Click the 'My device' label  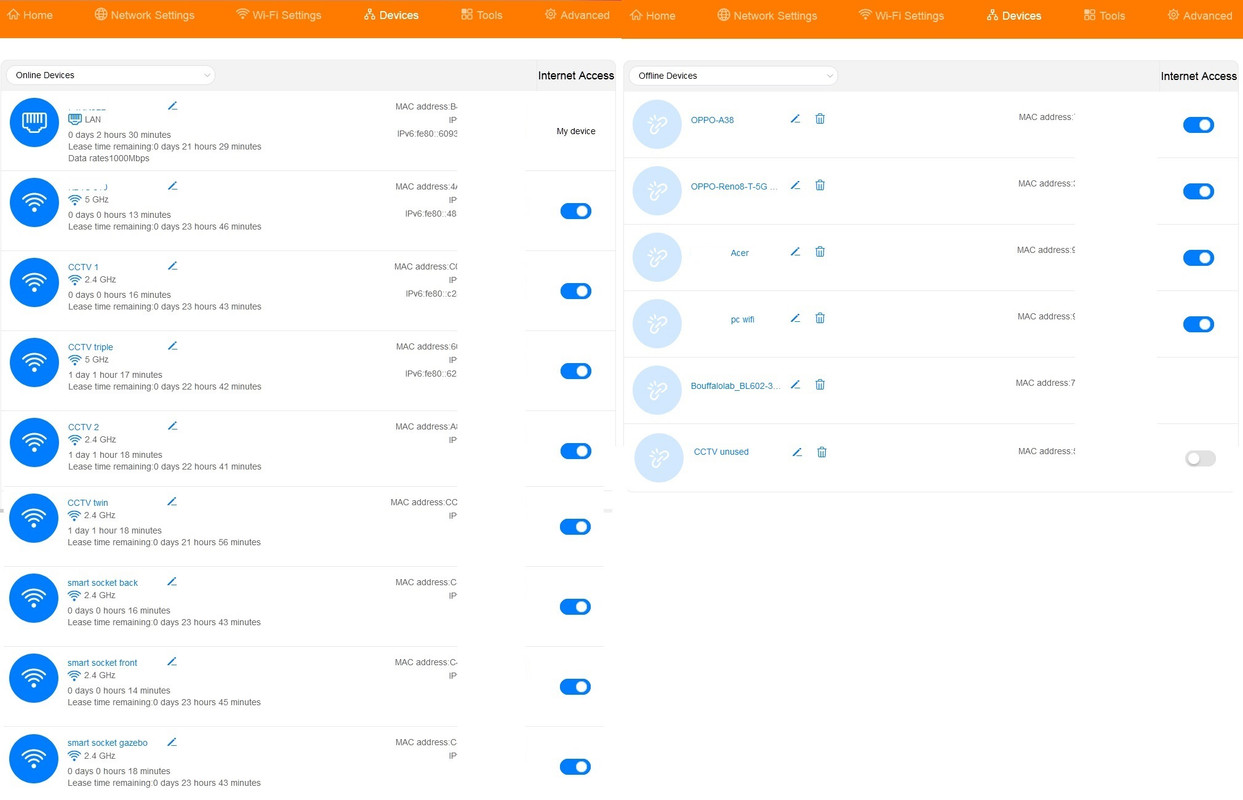click(x=576, y=131)
